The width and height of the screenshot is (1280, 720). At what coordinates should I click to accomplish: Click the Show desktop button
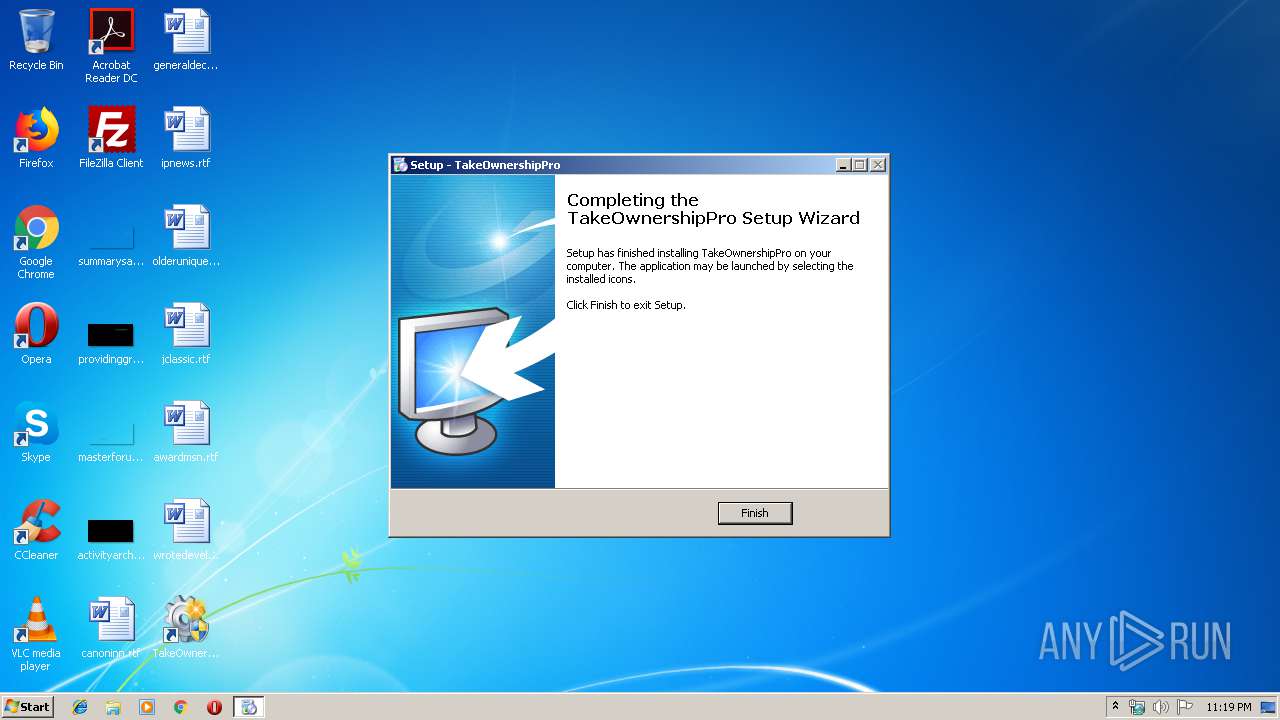pos(1269,707)
